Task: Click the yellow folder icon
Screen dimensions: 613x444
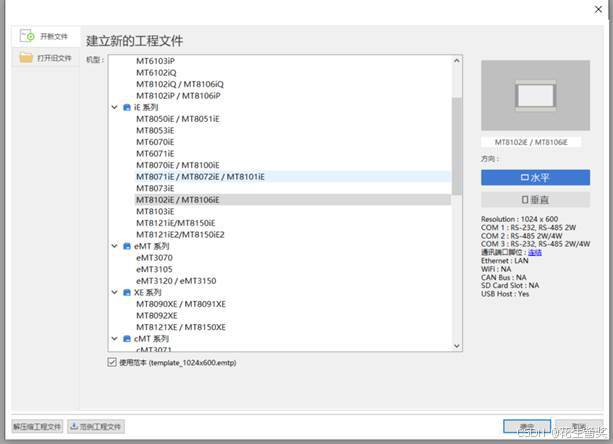Action: (26, 58)
